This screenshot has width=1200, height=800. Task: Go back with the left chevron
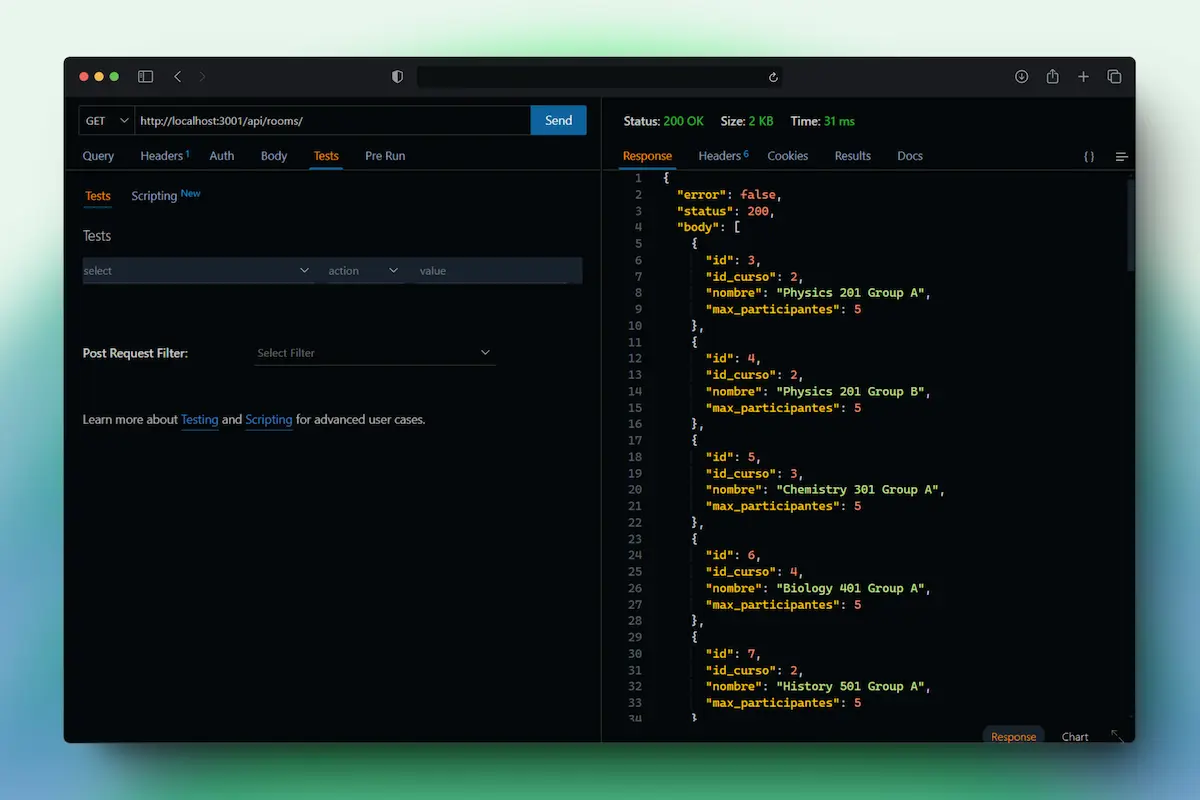tap(177, 76)
